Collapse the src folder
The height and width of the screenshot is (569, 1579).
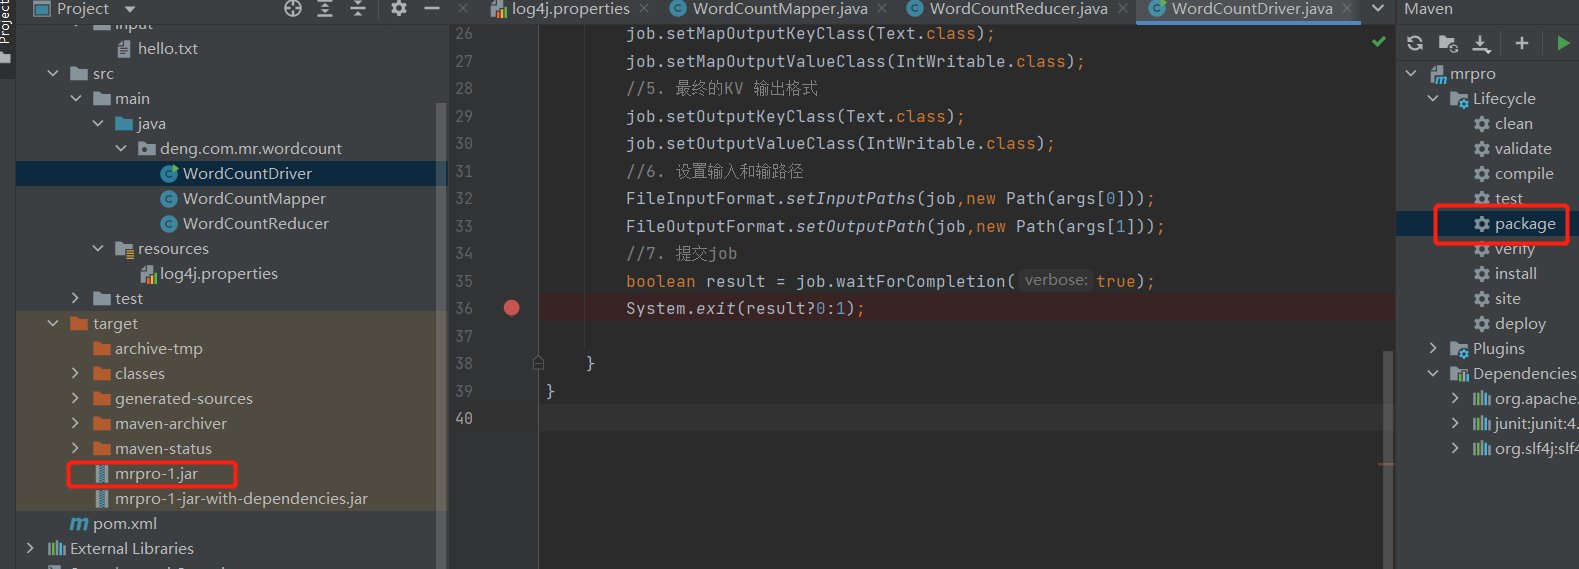53,74
